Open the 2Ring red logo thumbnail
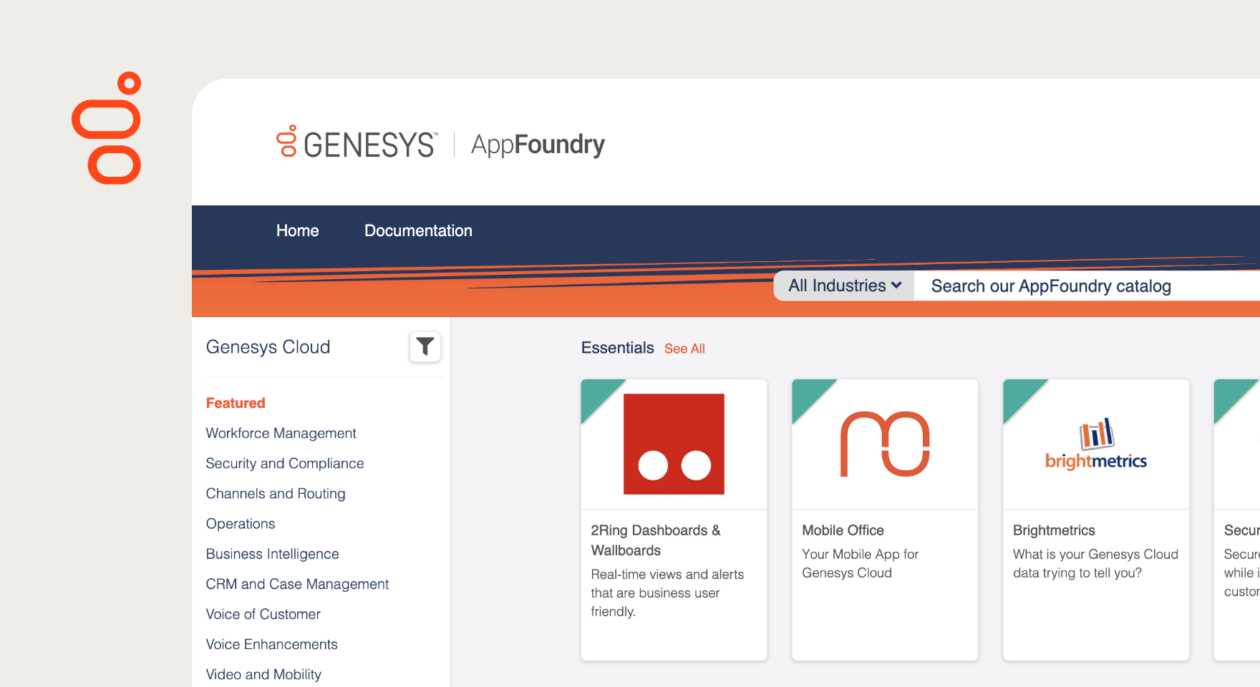 tap(674, 444)
